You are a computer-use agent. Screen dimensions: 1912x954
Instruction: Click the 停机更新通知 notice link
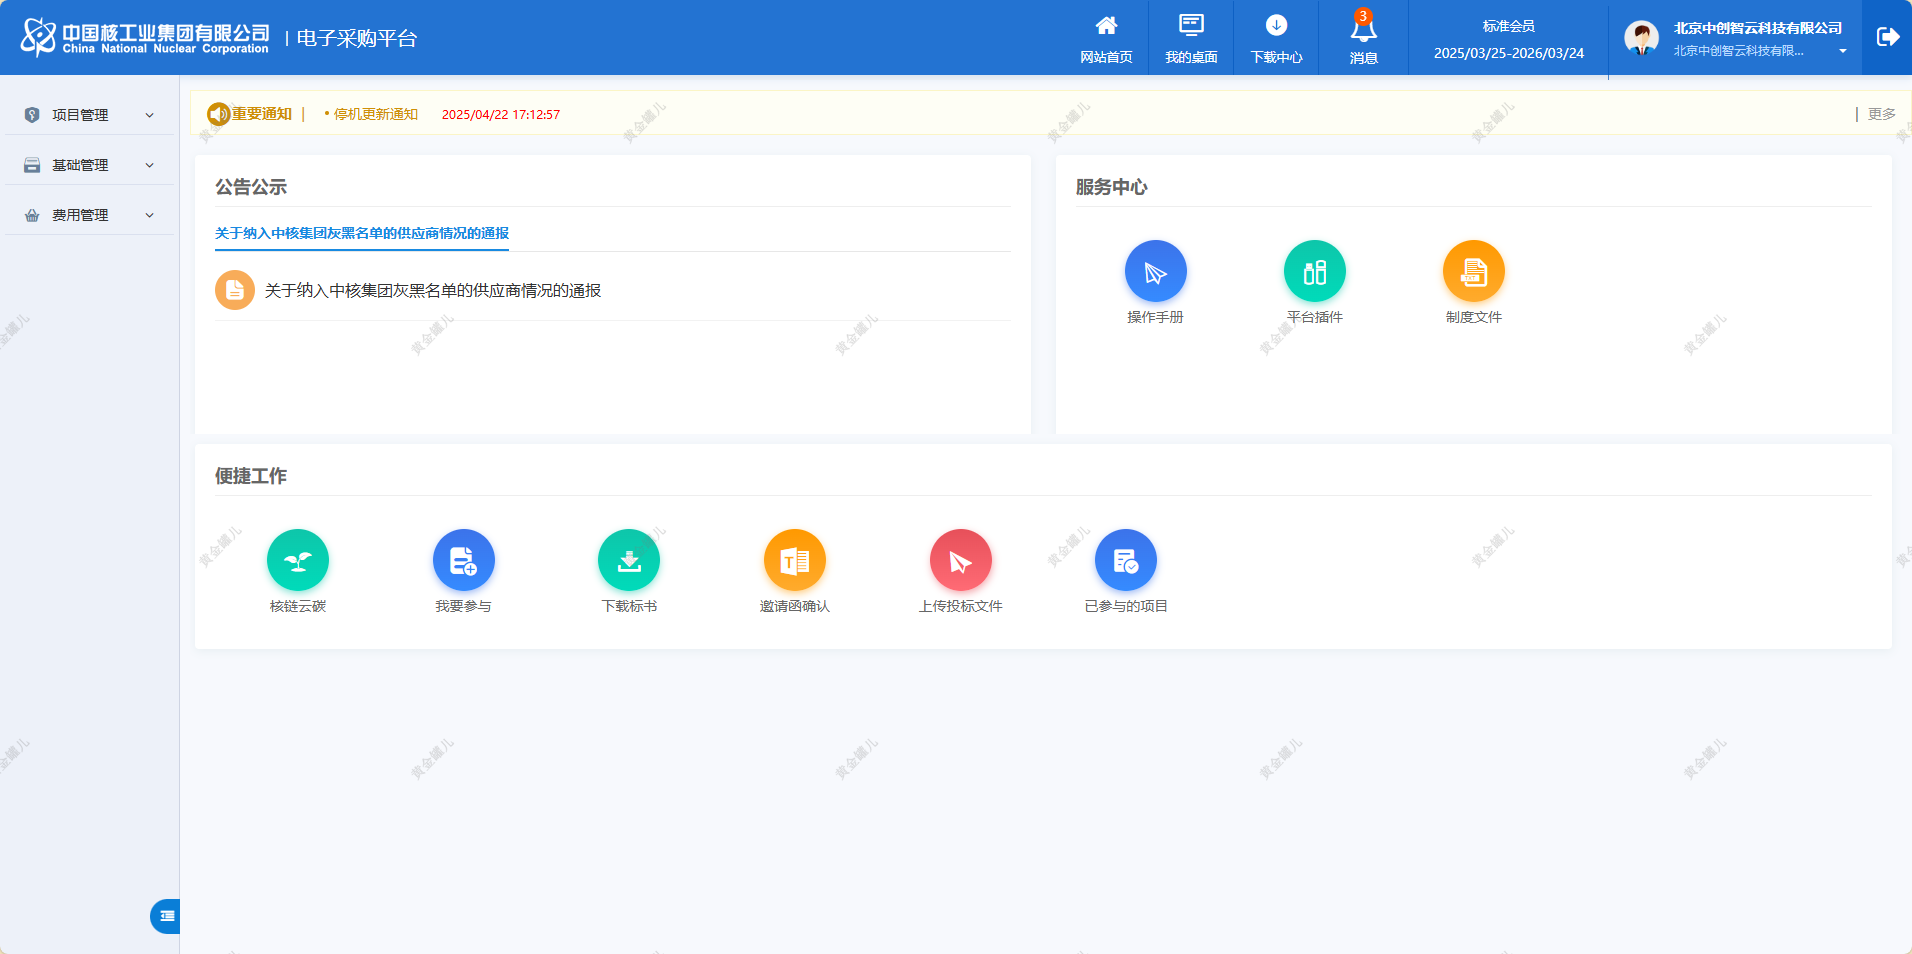point(375,115)
